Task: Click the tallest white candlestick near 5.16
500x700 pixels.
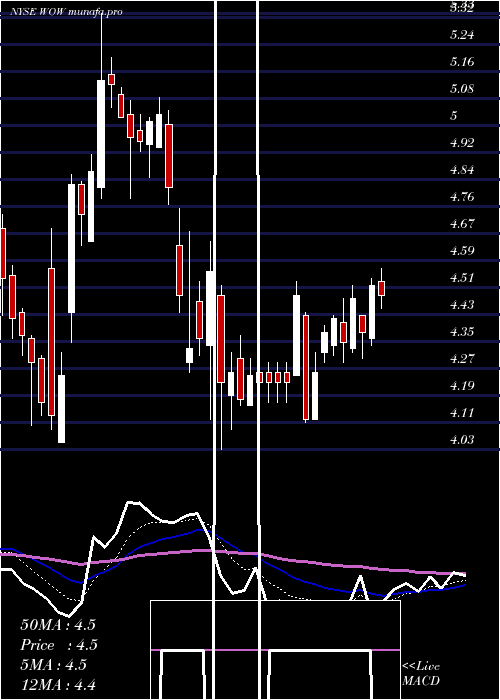Action: click(101, 134)
